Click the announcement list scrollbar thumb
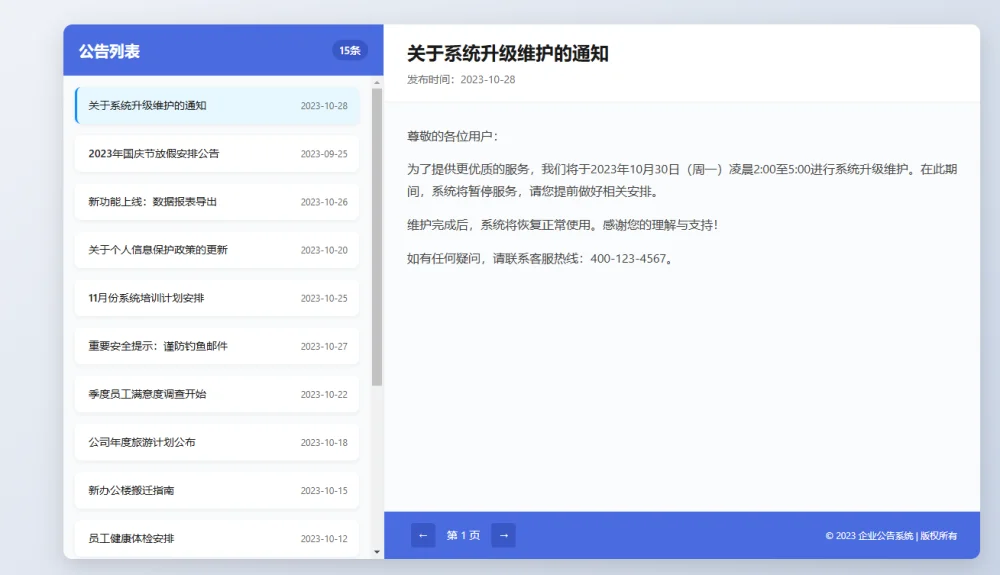 pyautogui.click(x=377, y=237)
